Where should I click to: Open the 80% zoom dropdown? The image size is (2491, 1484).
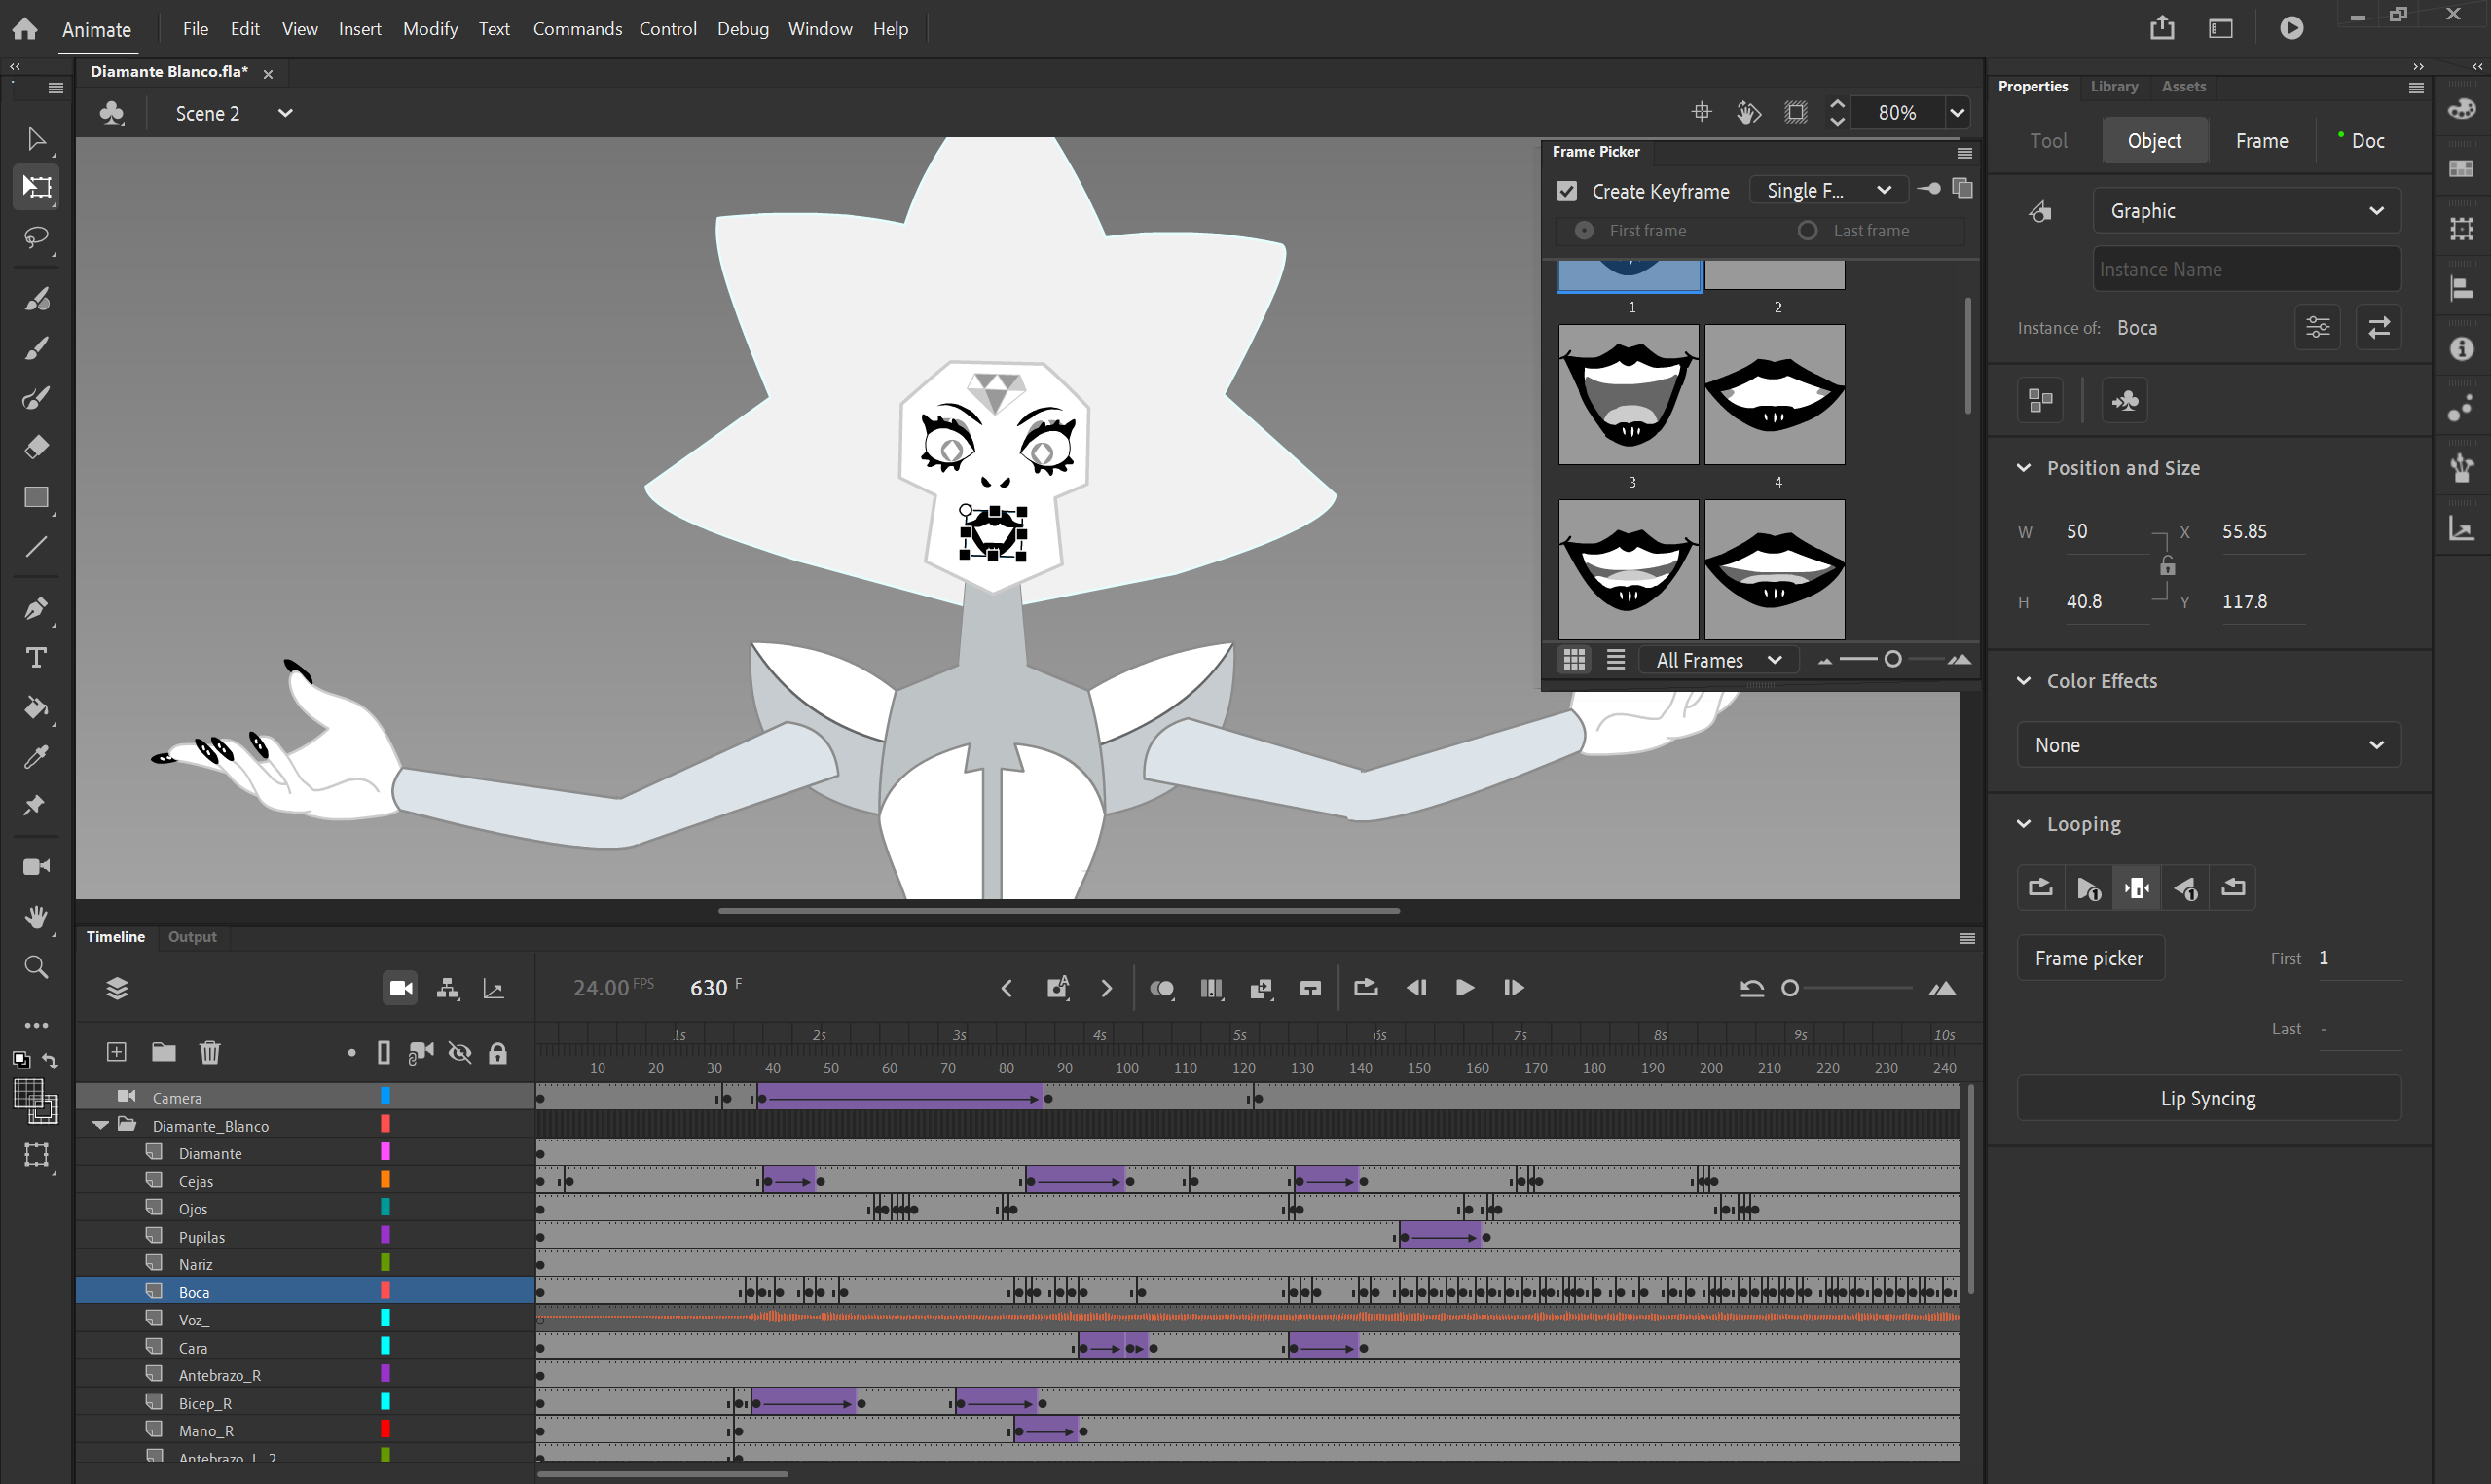[1956, 112]
